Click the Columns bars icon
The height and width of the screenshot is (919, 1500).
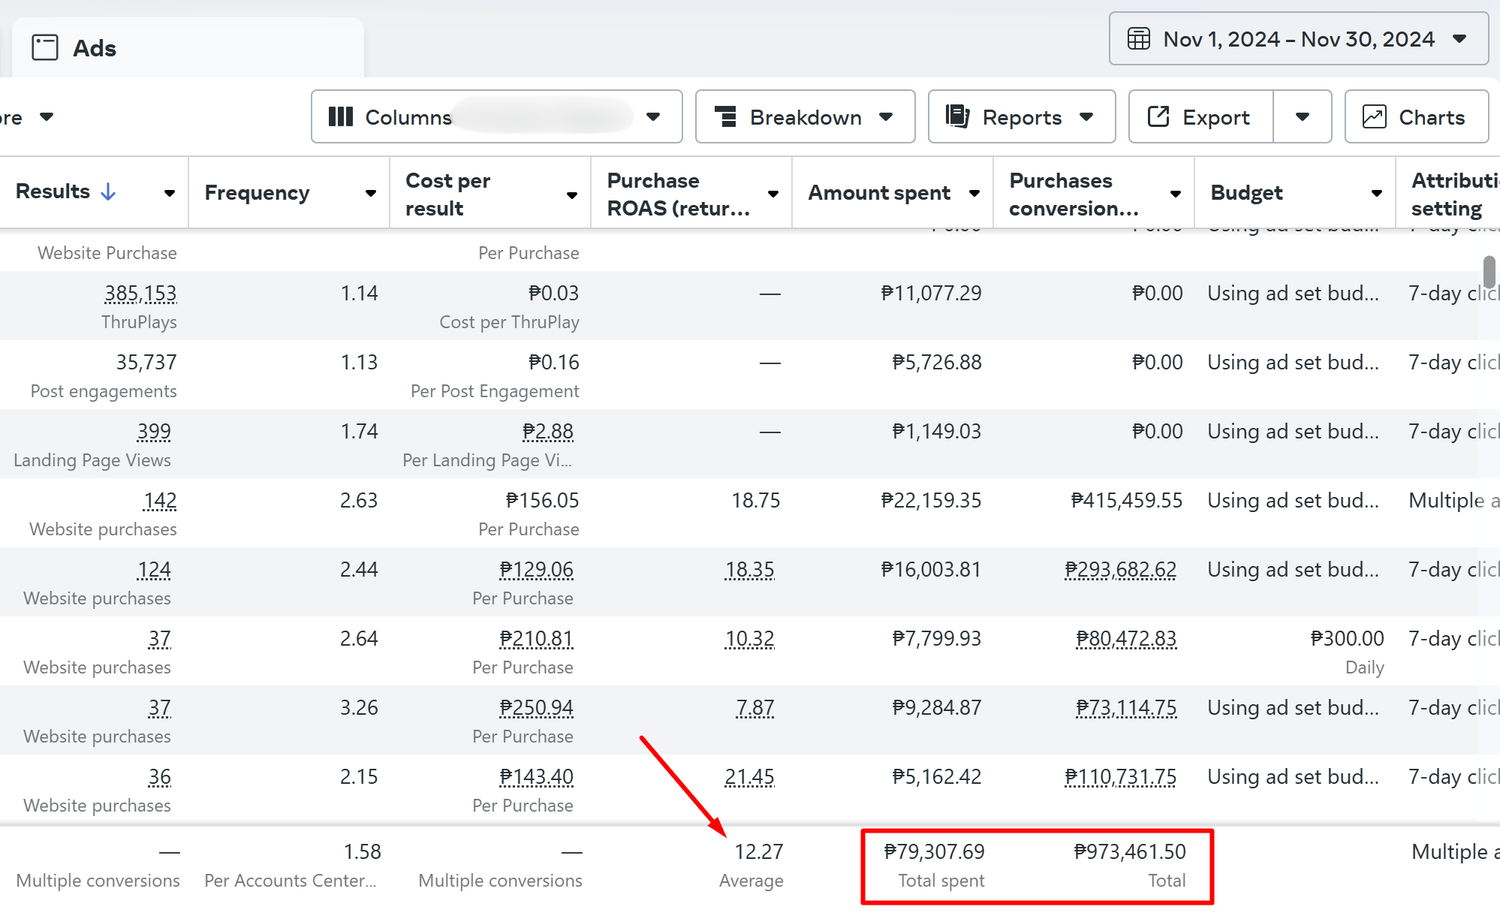pos(341,117)
